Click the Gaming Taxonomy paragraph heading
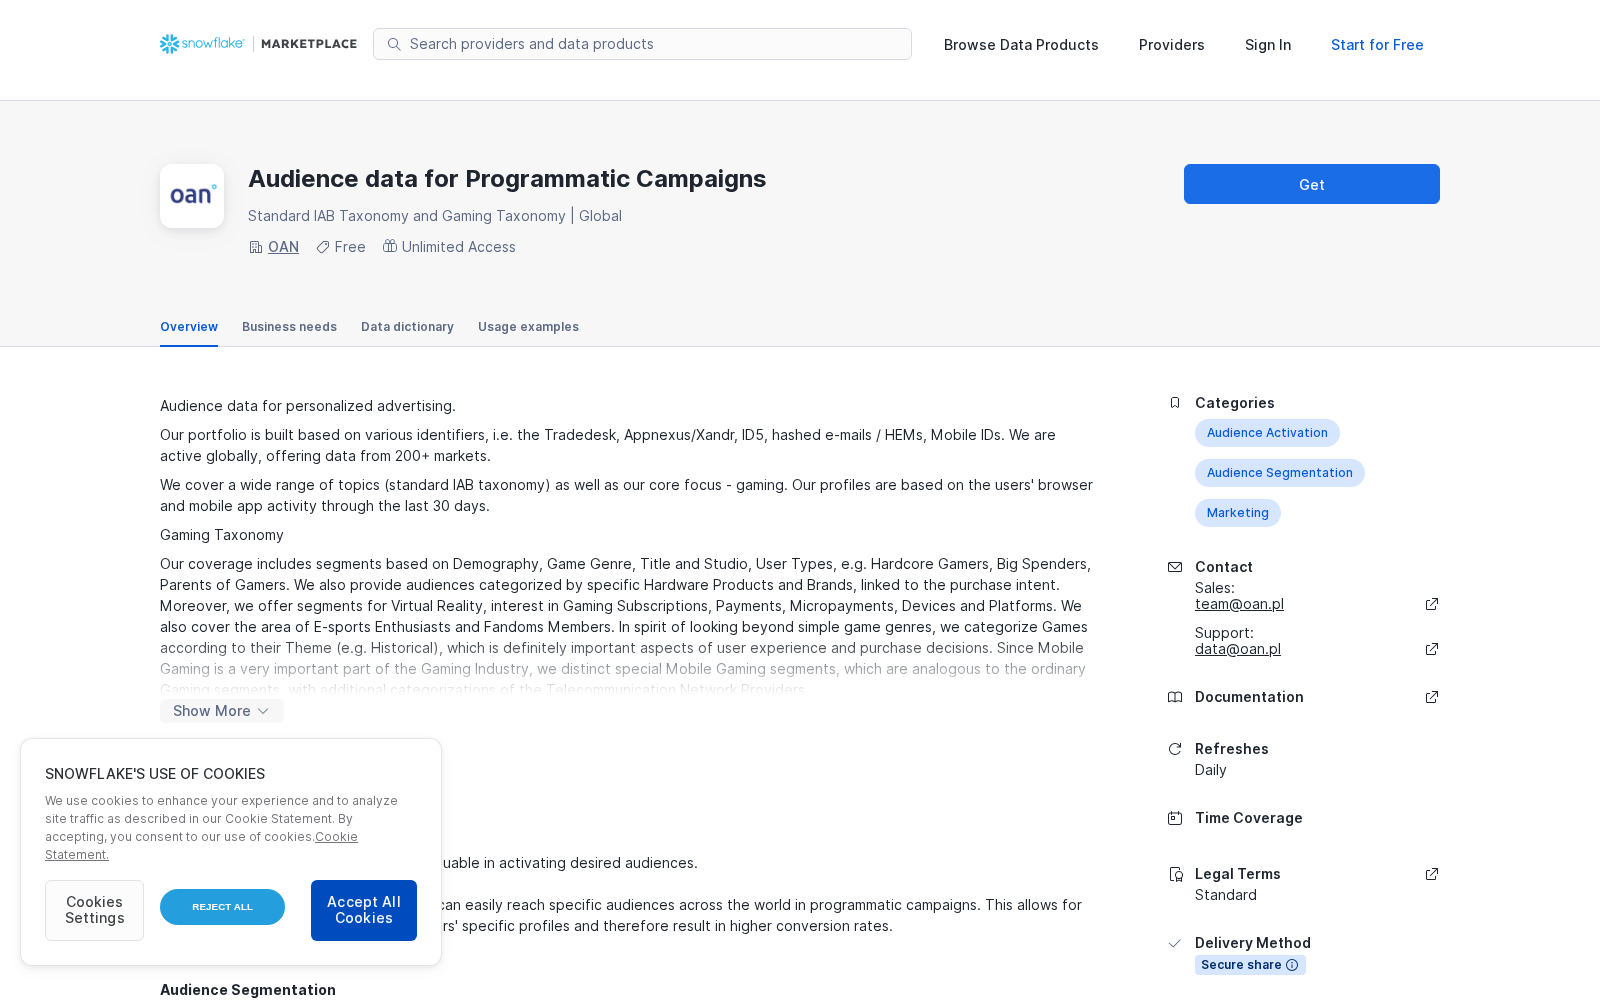Screen dimensions: 1600x1000 pos(222,535)
